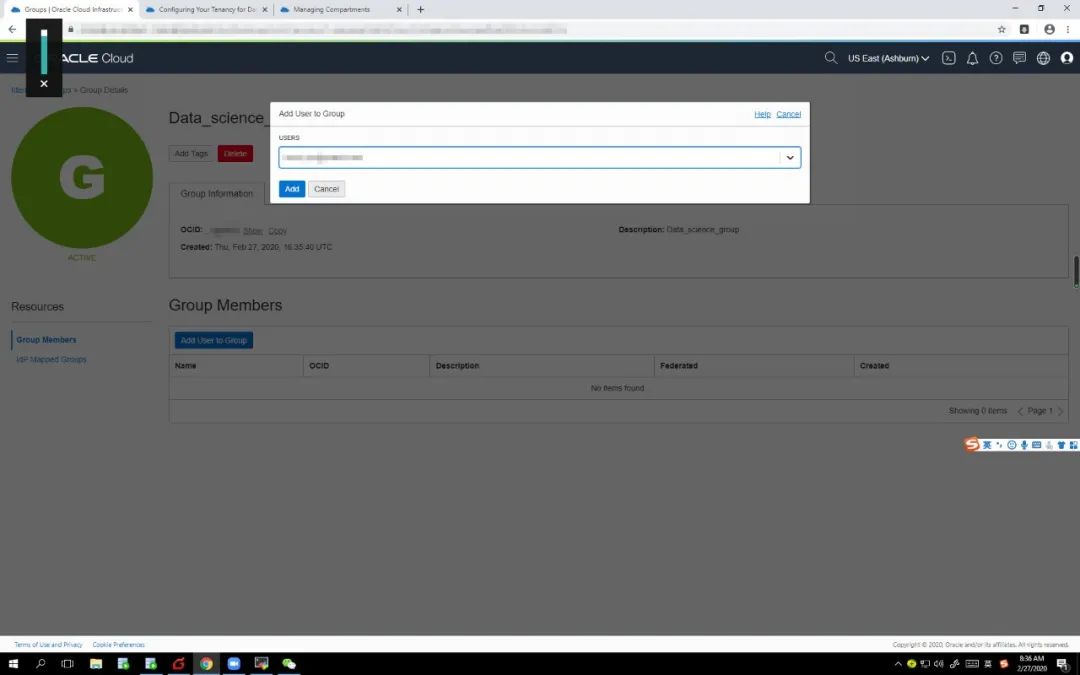This screenshot has width=1080, height=675.
Task: Click the blue Add button in dialog
Action: [292, 189]
